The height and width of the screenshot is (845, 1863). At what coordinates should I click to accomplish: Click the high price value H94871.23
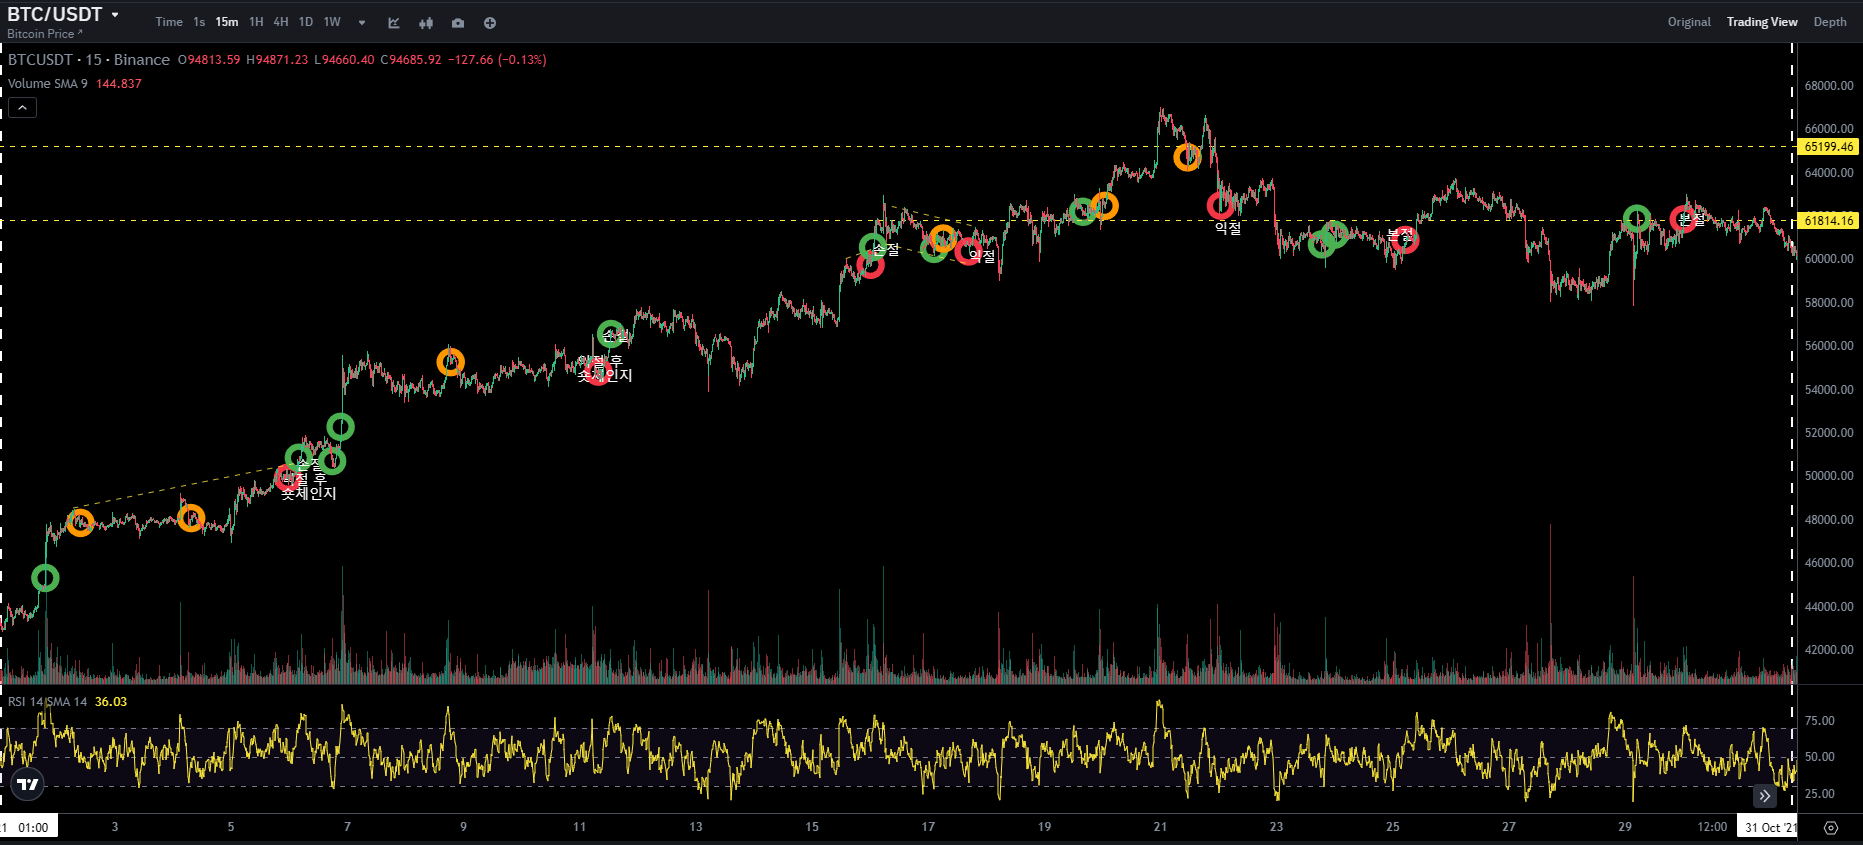pyautogui.click(x=277, y=60)
